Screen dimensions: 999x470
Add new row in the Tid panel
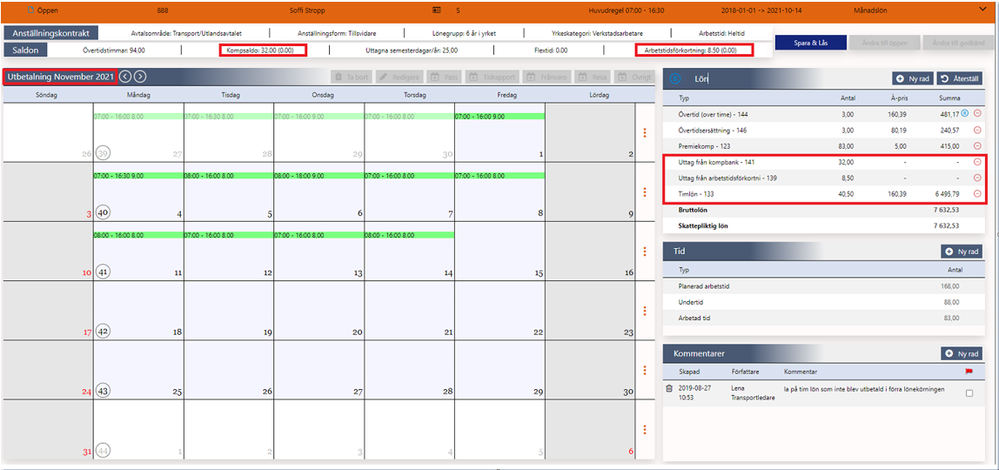pos(961,252)
